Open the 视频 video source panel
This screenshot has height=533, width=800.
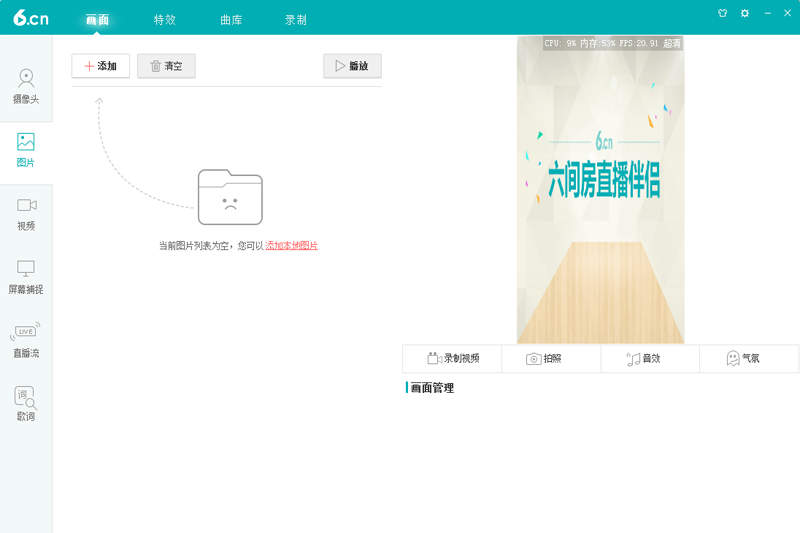coord(26,213)
